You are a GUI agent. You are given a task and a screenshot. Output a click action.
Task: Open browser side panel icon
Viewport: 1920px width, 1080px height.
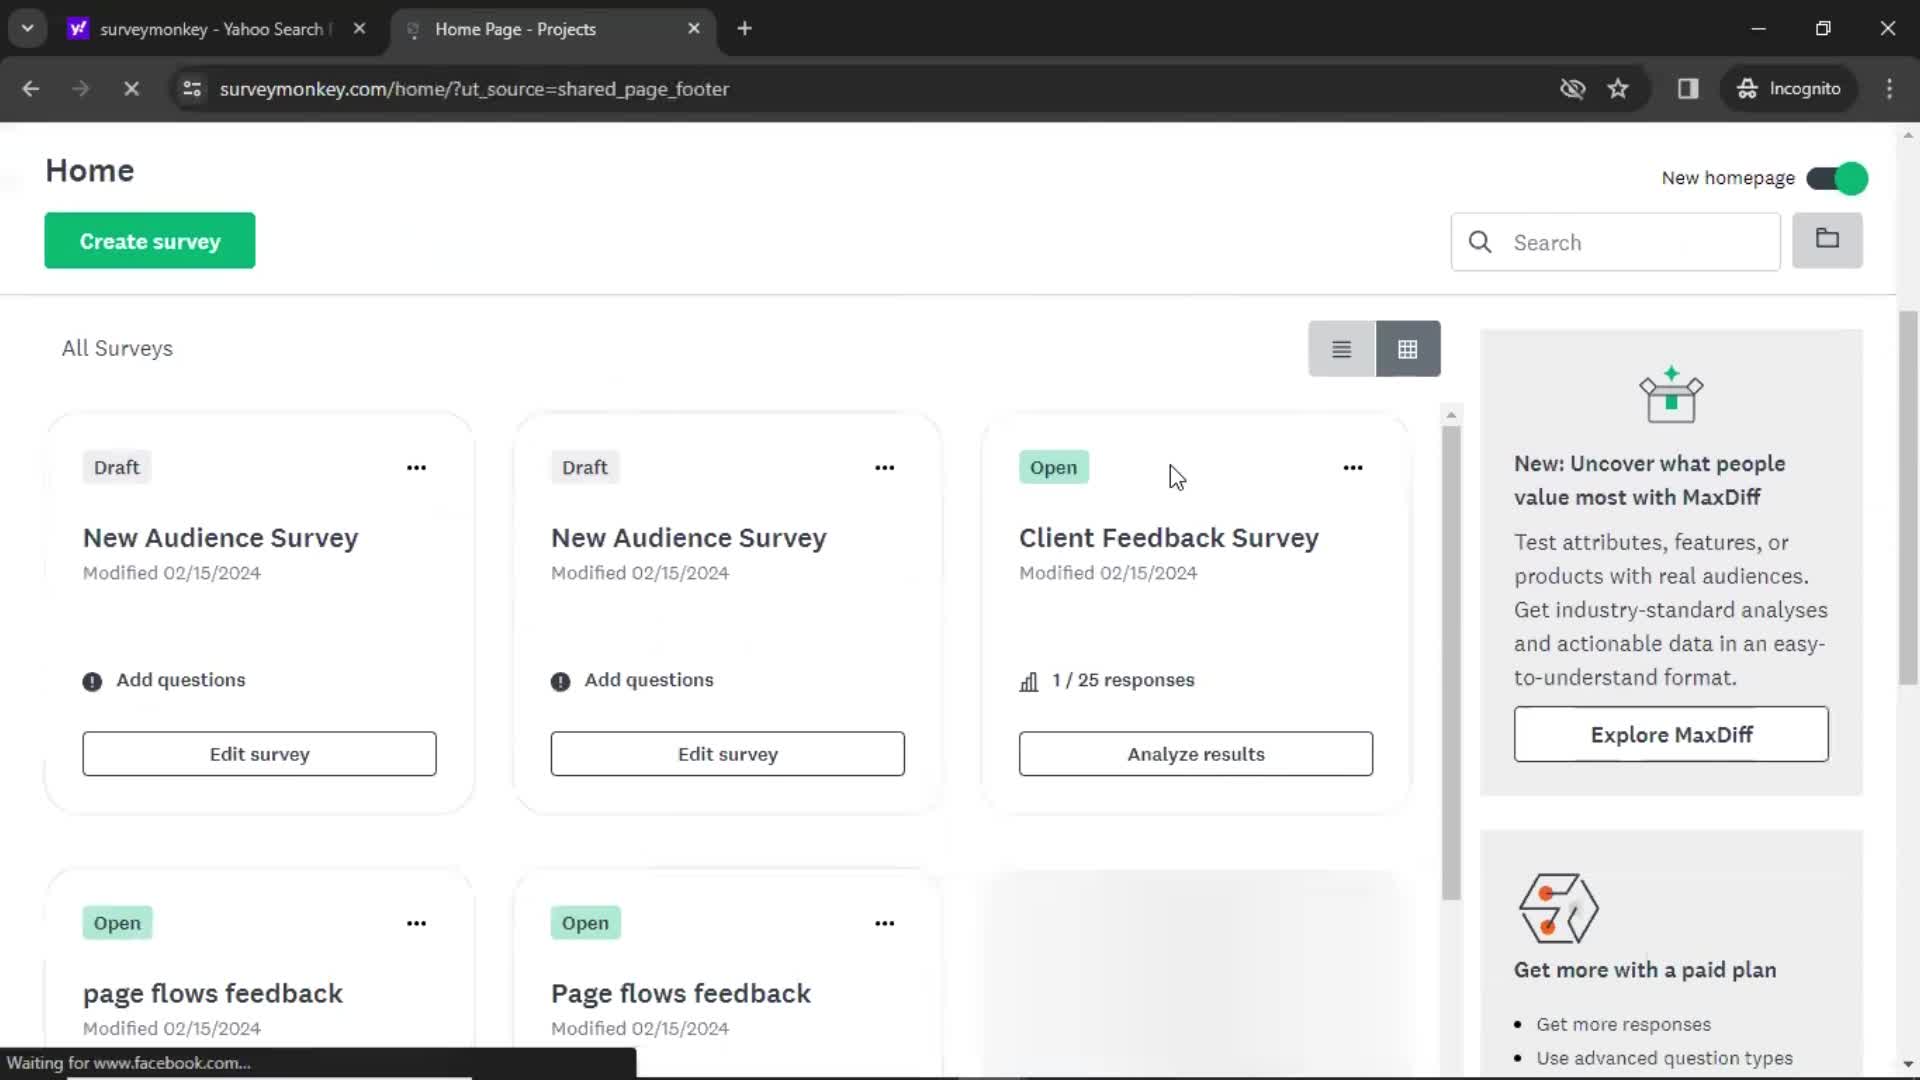pyautogui.click(x=1688, y=89)
